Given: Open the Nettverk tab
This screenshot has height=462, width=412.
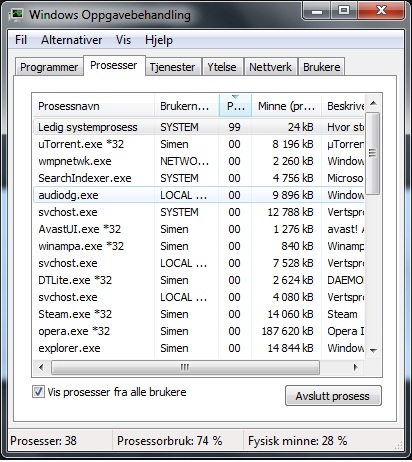Looking at the screenshot, I should pos(270,67).
